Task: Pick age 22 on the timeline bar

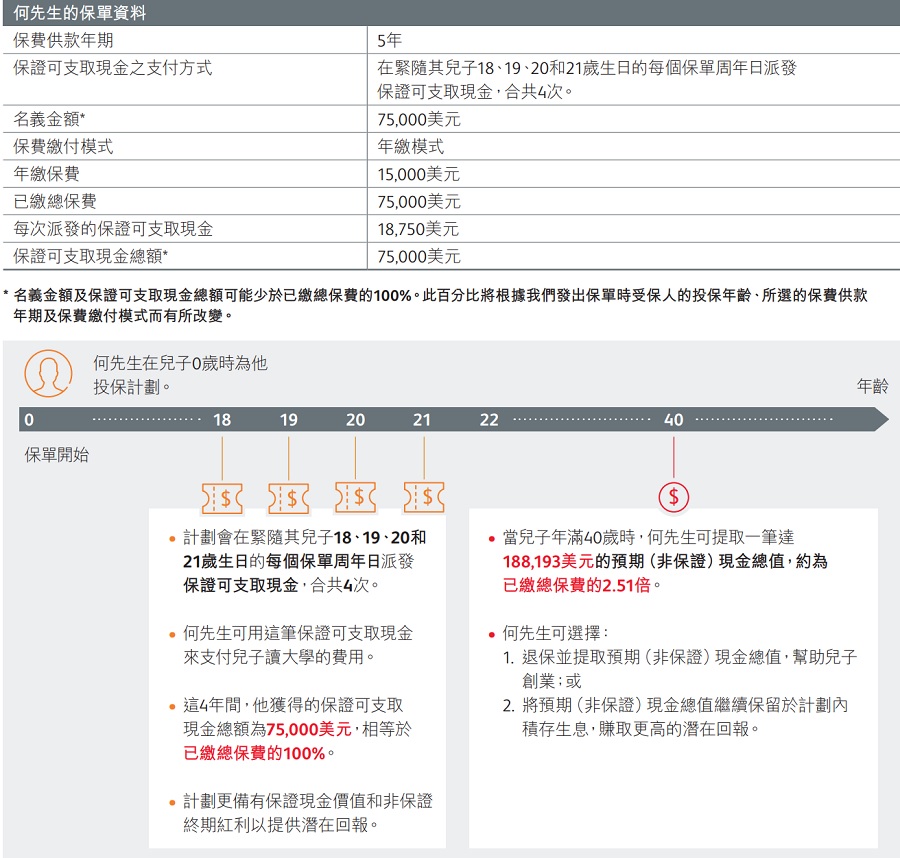Action: (488, 420)
